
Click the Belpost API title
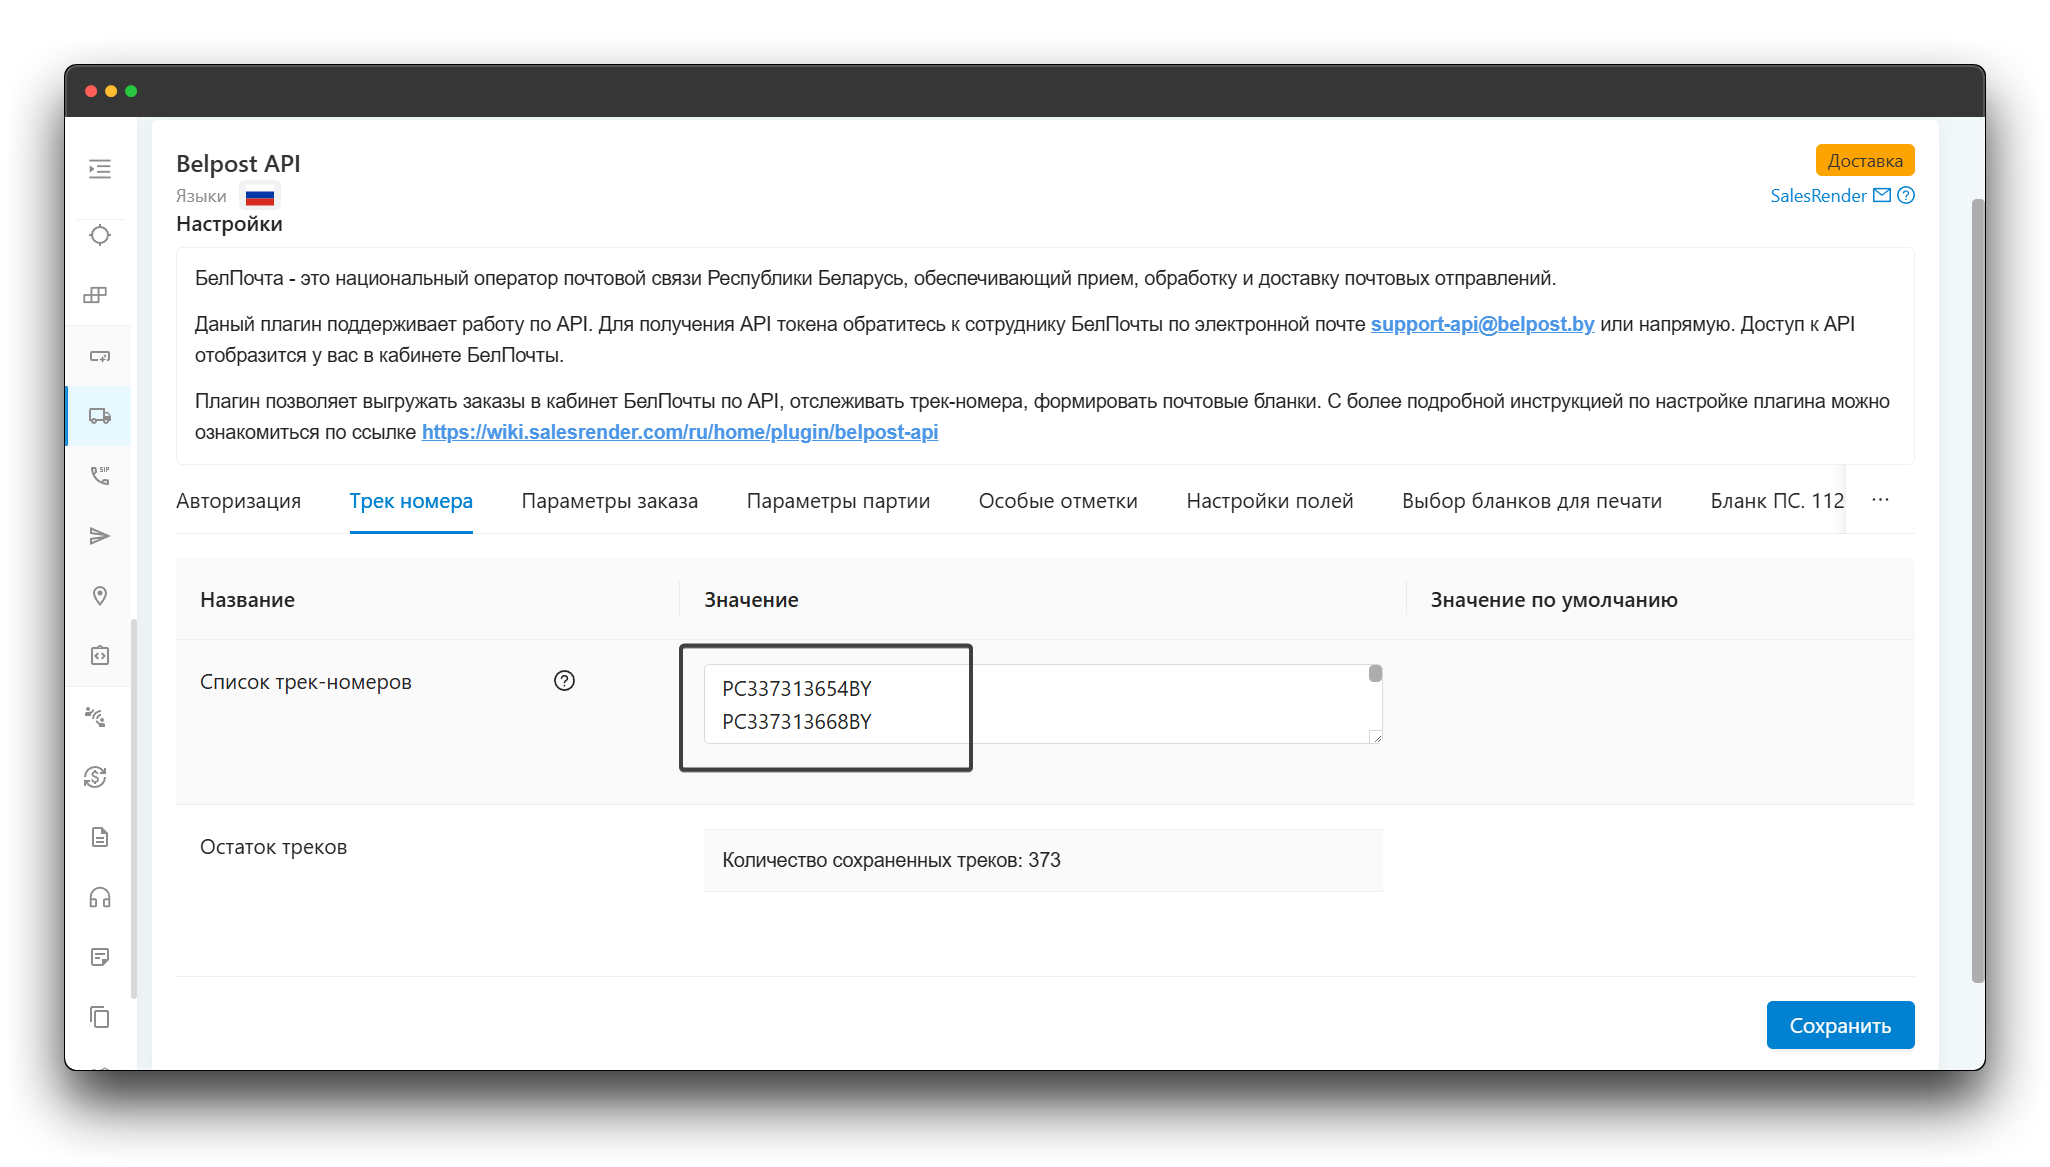pyautogui.click(x=238, y=163)
